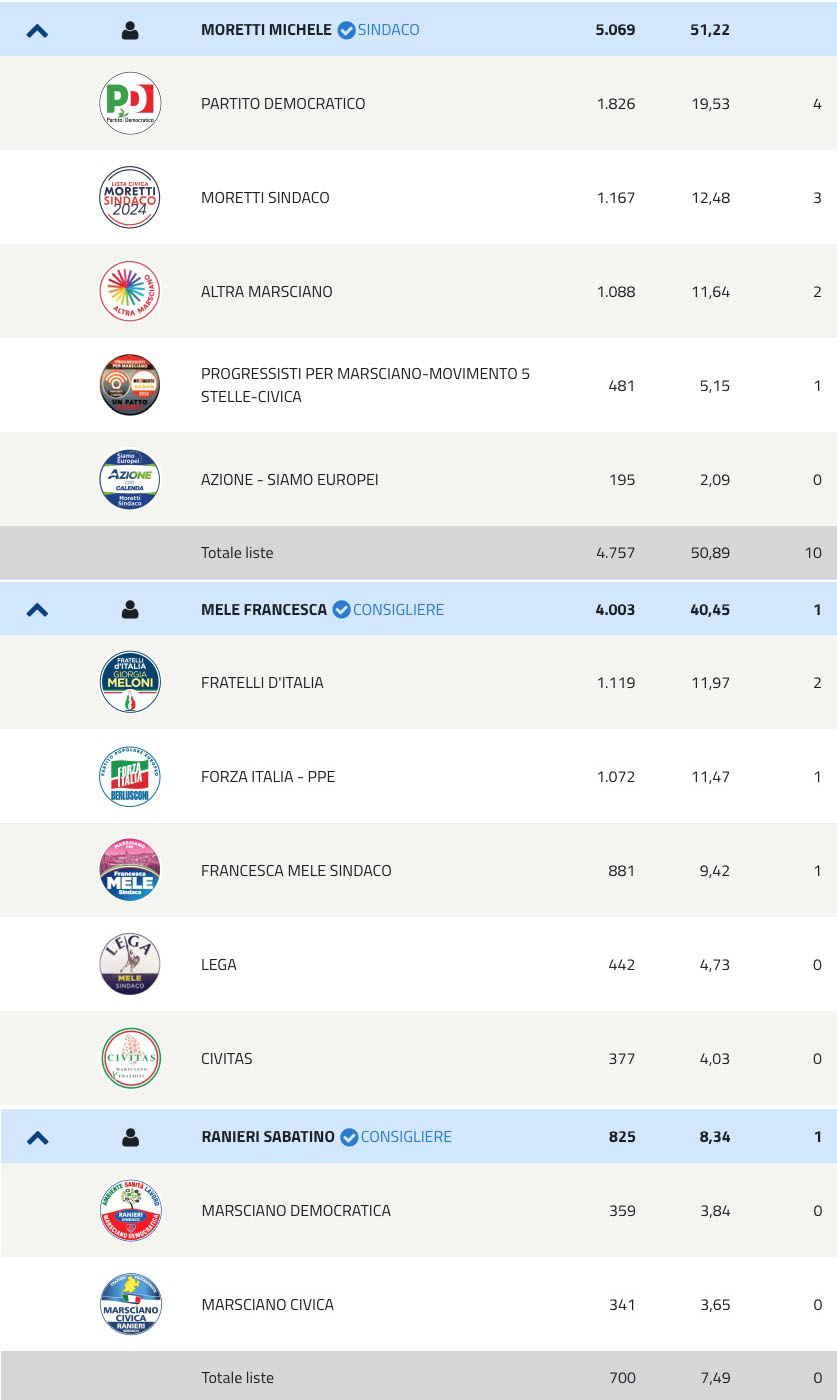Viewport: 837px width, 1400px height.
Task: Click the Francesca Mele Sindaco pink logo
Action: click(130, 870)
